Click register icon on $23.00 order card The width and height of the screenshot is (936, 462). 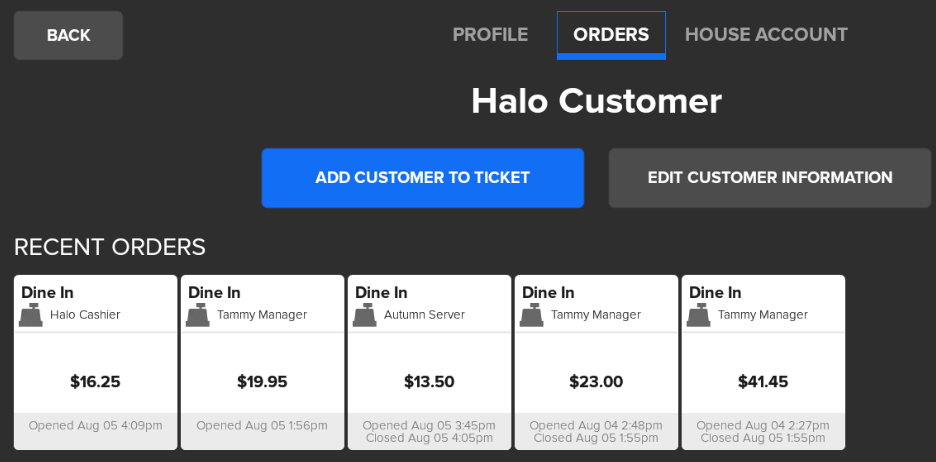532,315
